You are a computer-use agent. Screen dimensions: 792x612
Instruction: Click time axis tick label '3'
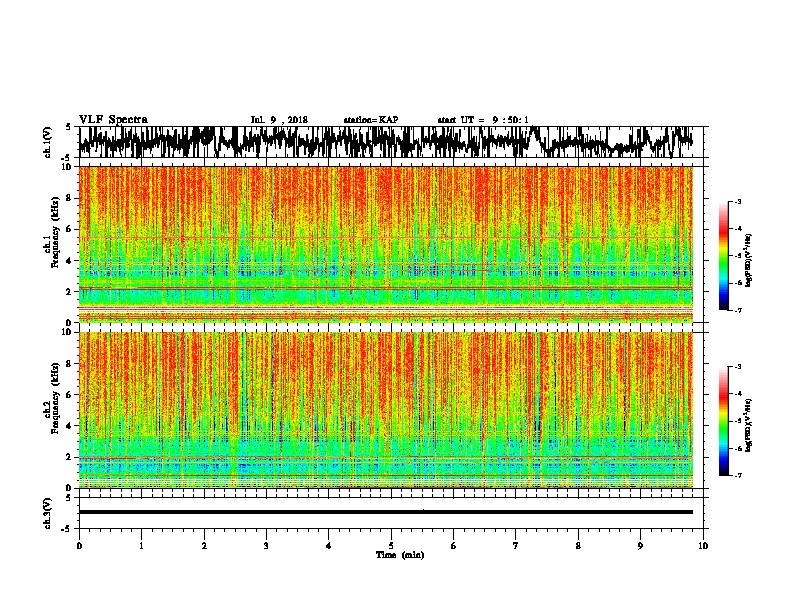(x=266, y=546)
